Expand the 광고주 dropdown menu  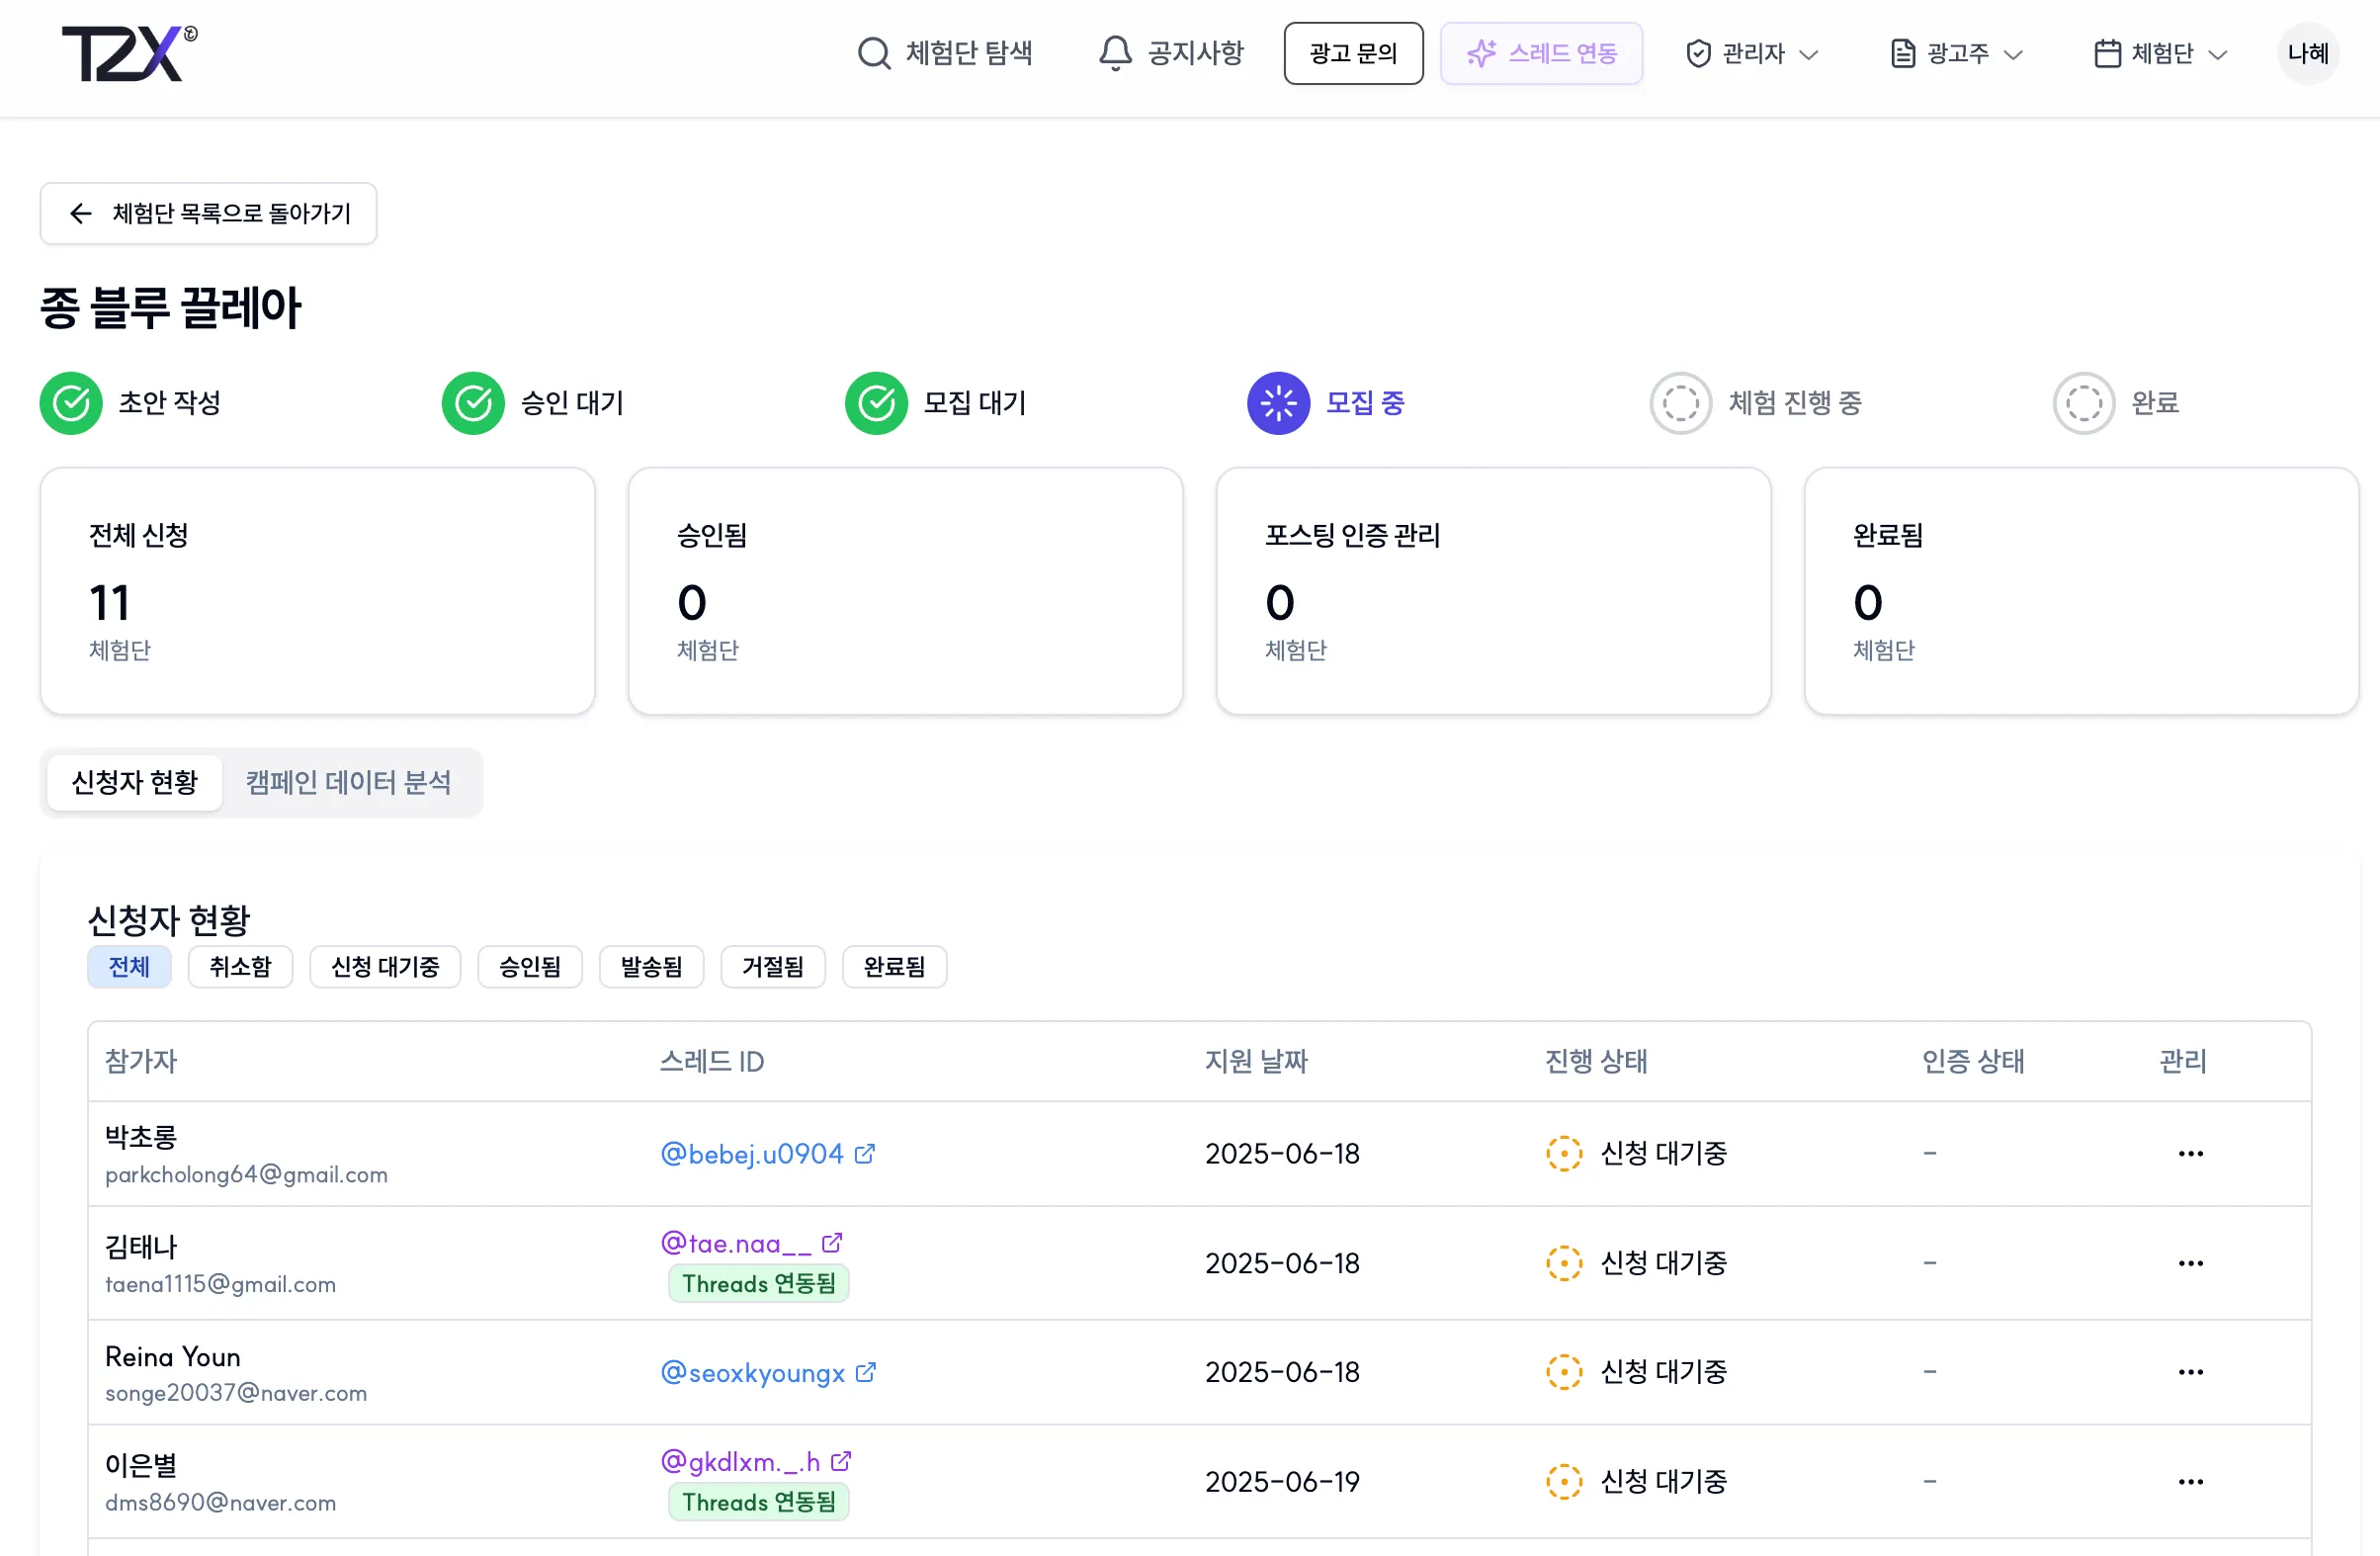click(x=1957, y=53)
